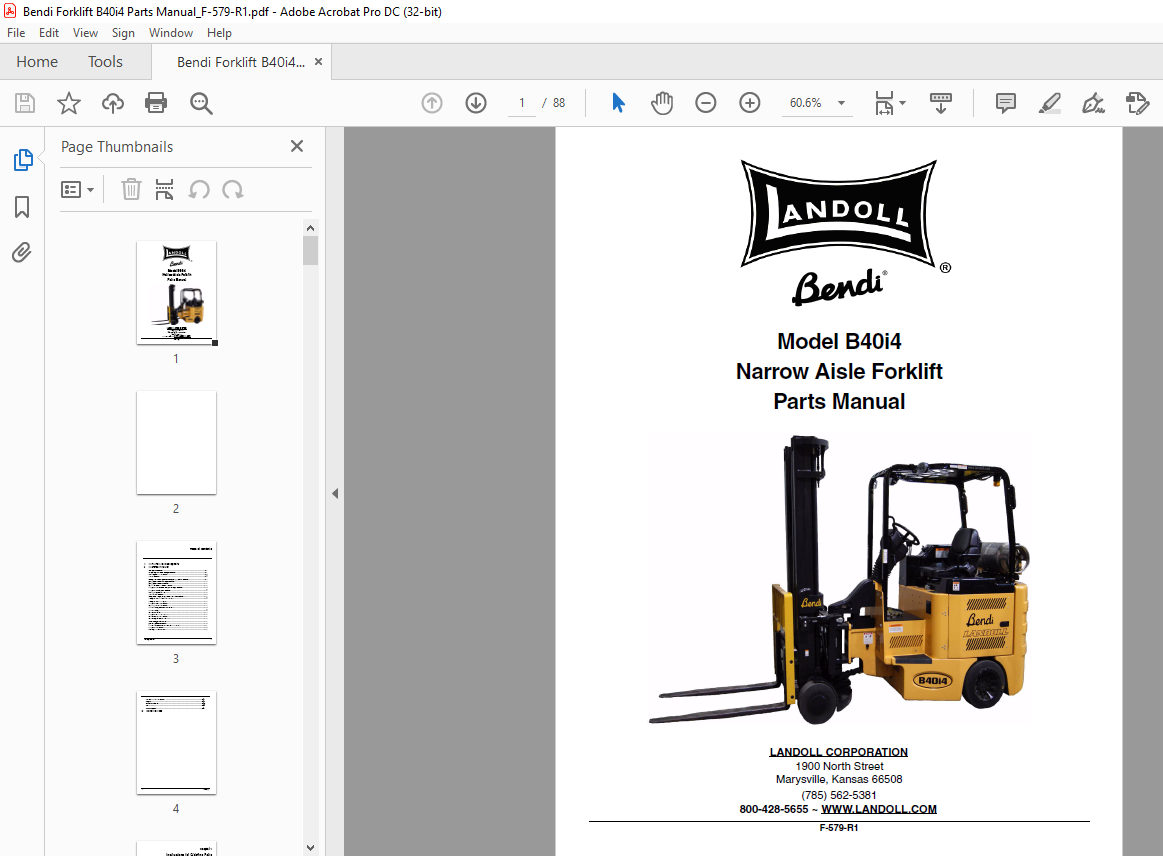The image size is (1163, 856).
Task: Activate the Selection arrow tool
Action: point(618,103)
